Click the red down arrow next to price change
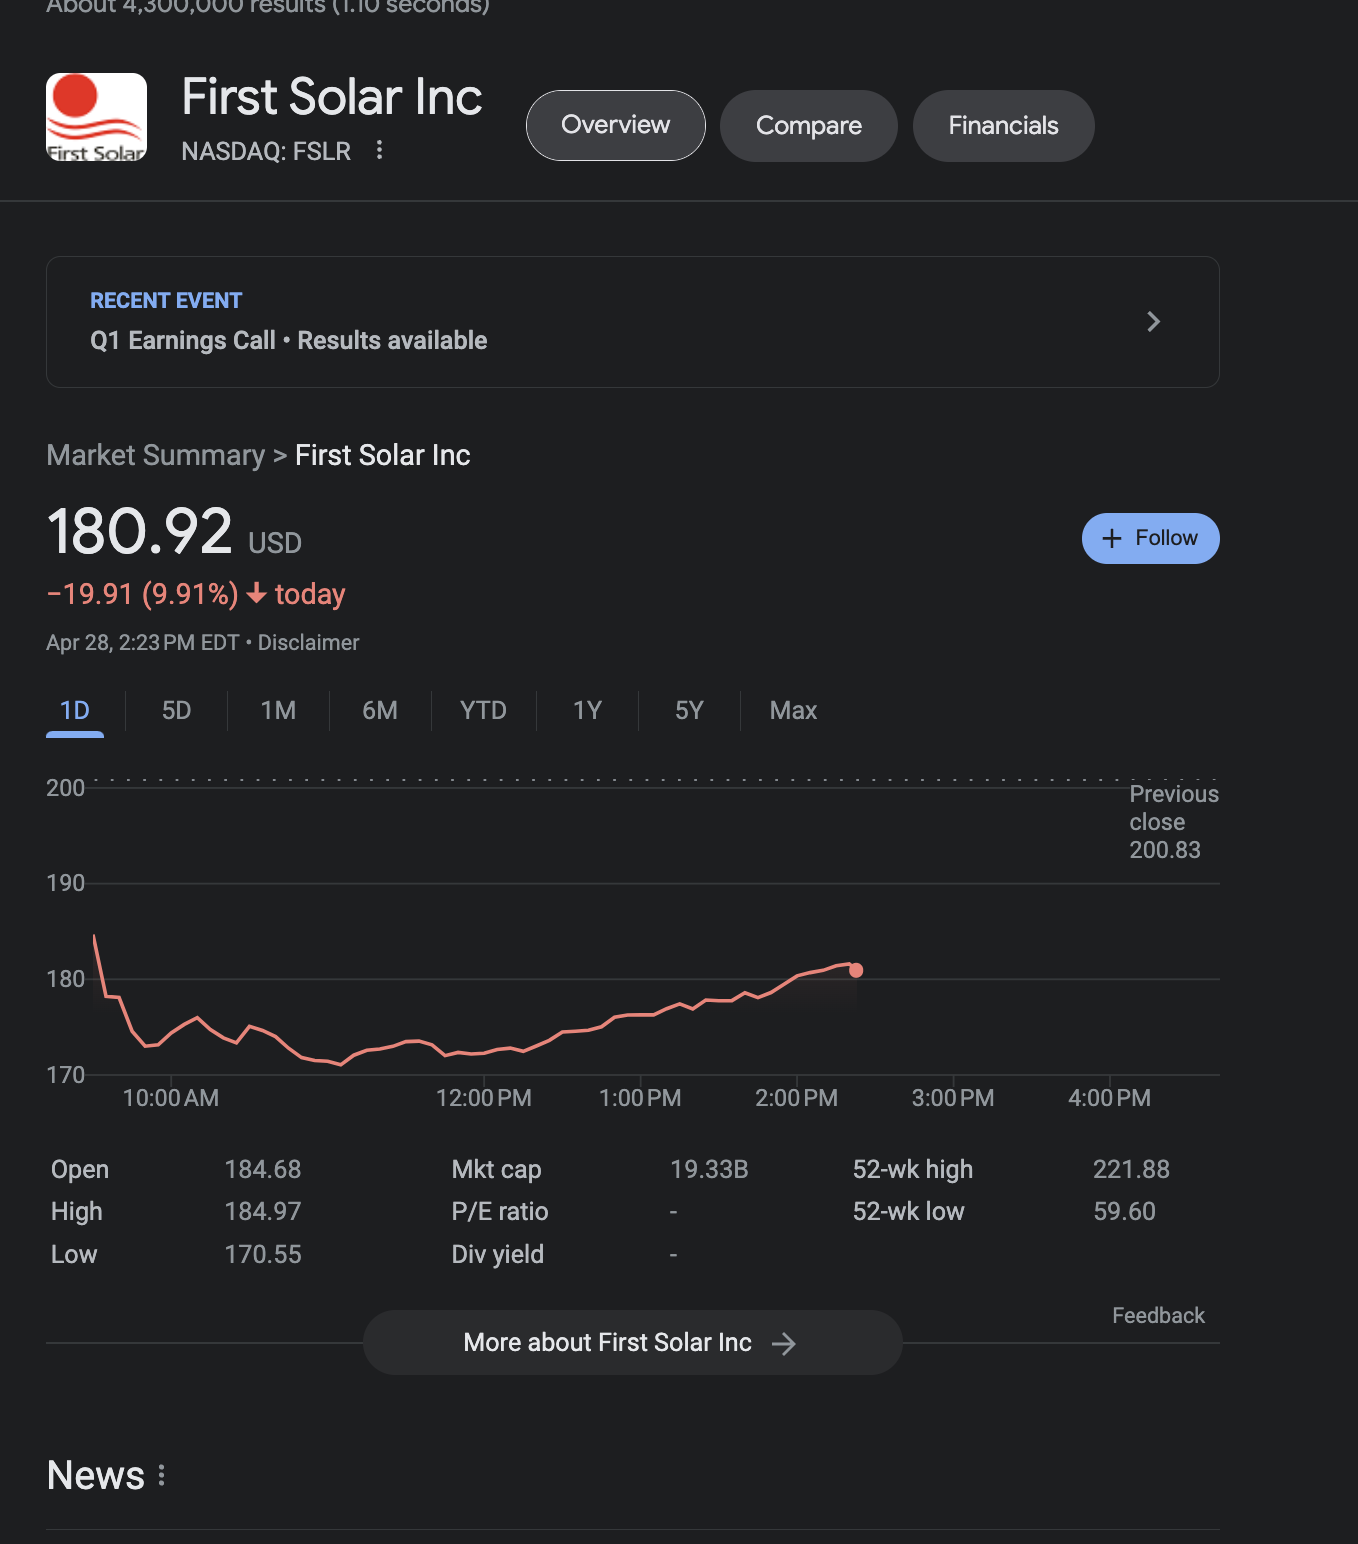1358x1544 pixels. pos(256,594)
